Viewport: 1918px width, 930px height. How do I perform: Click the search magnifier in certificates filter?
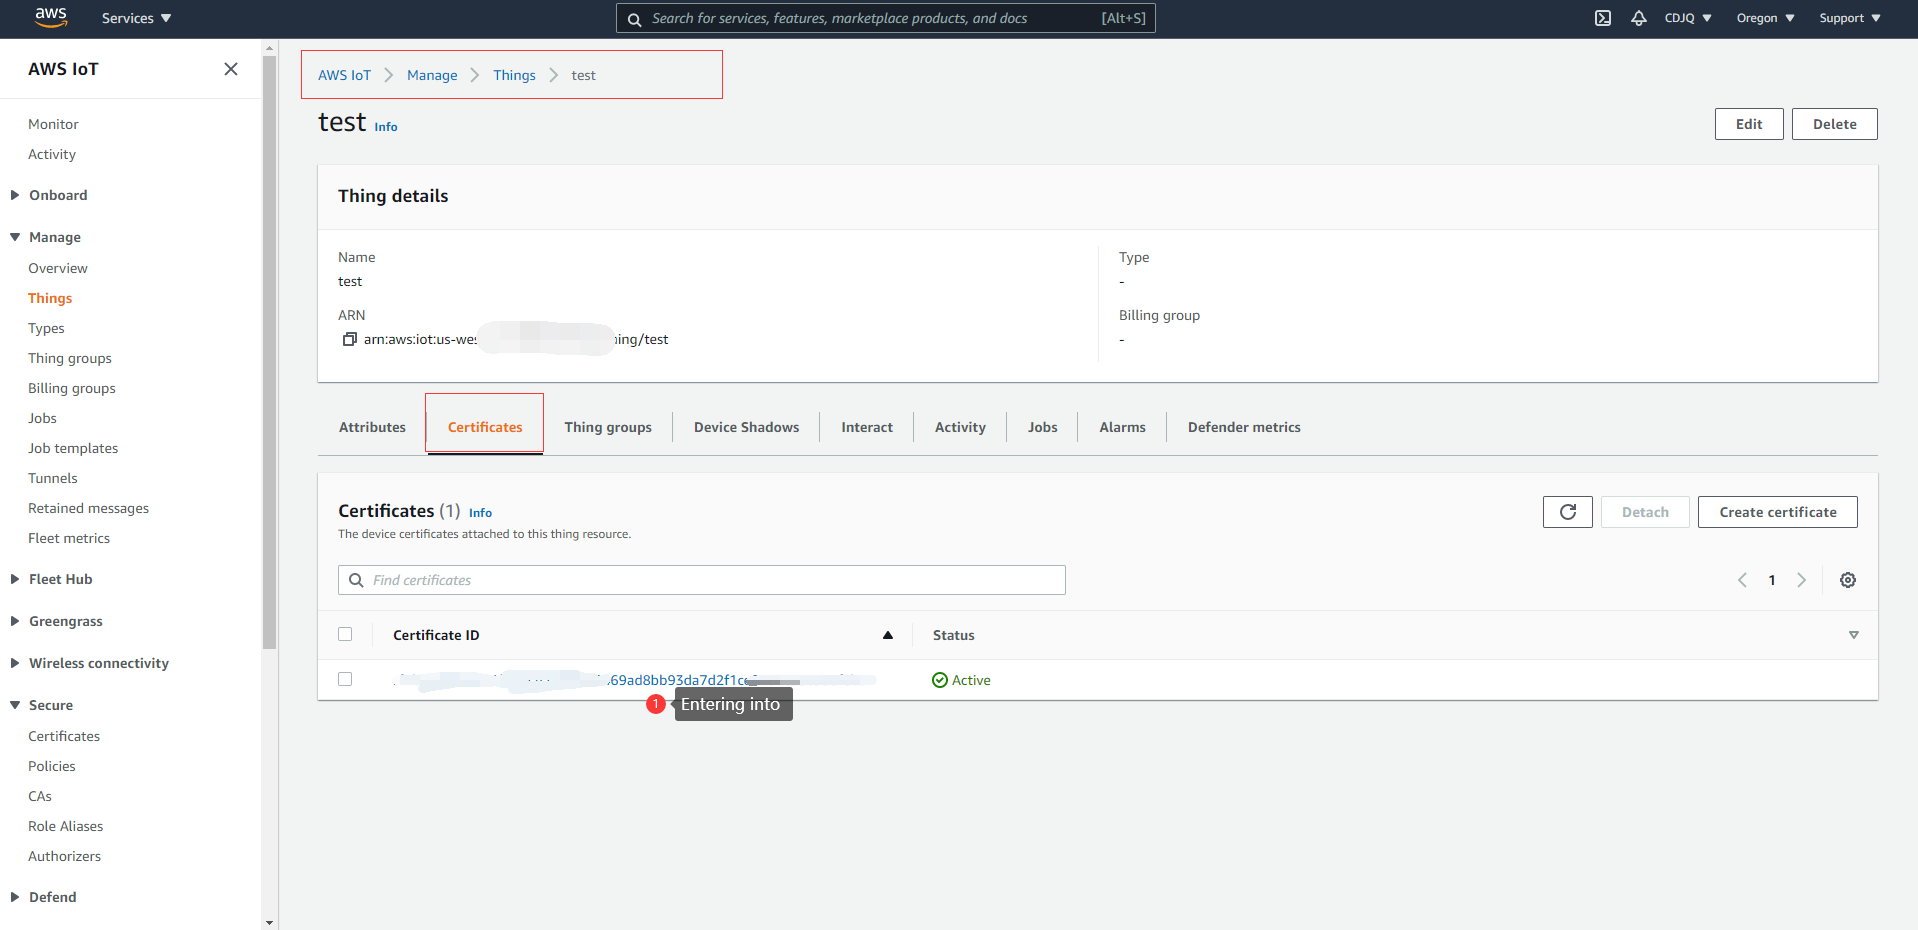[x=356, y=580]
